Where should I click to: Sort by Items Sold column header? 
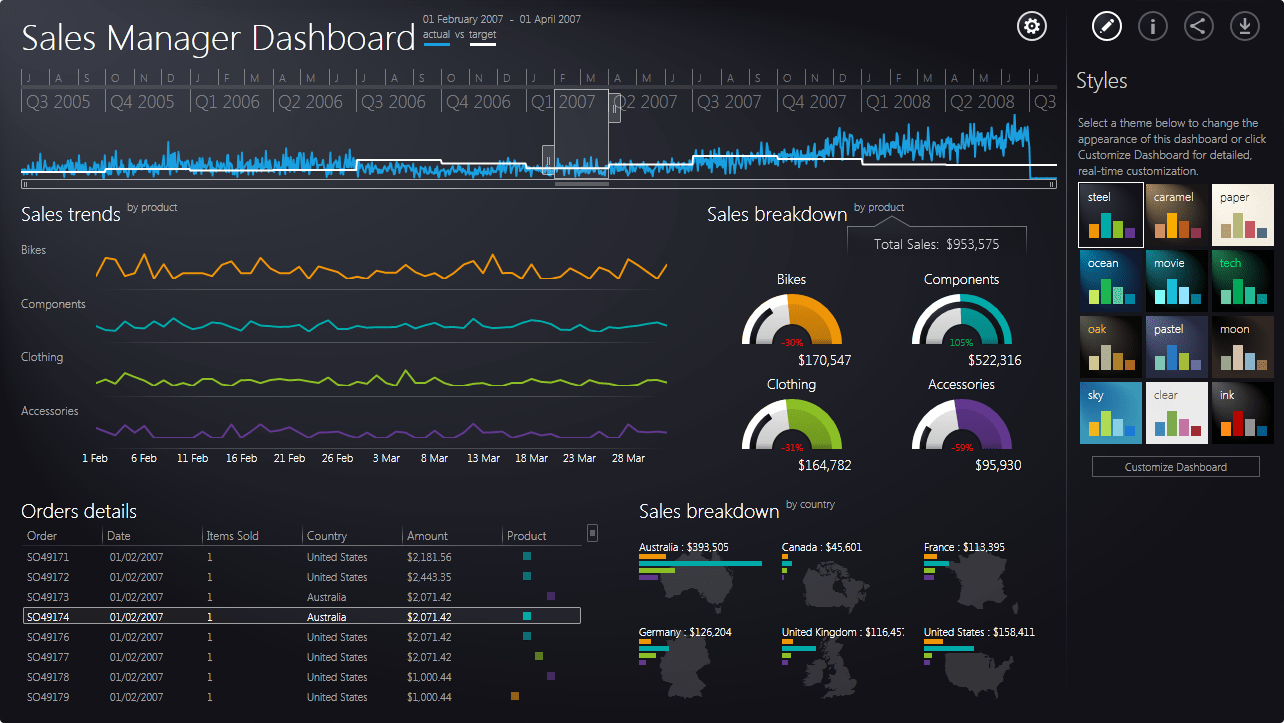click(232, 536)
